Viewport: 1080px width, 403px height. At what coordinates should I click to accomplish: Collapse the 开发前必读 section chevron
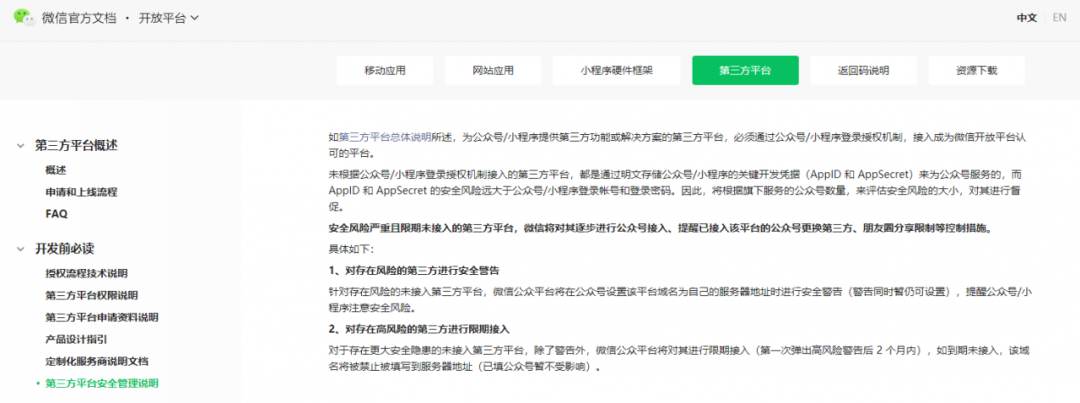(x=20, y=249)
